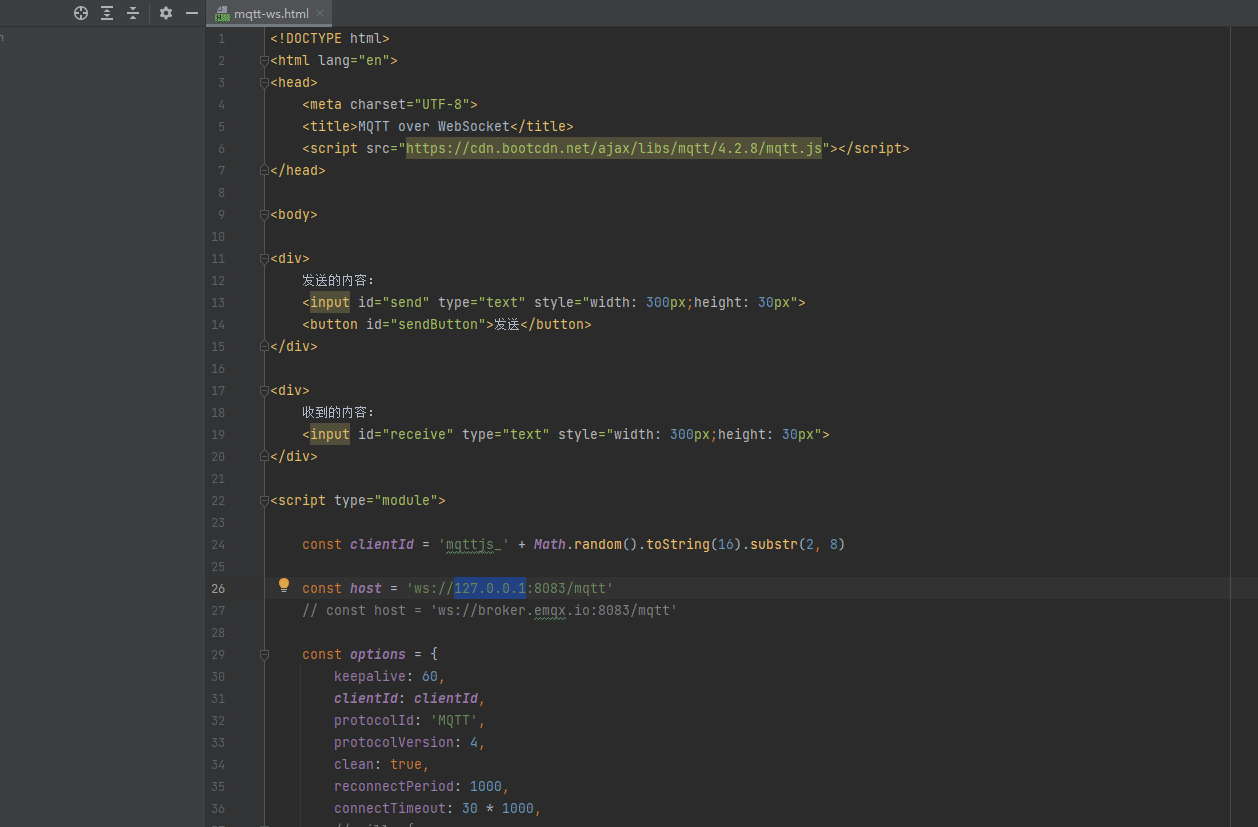The height and width of the screenshot is (827, 1258).
Task: Click the options constant name
Action: (378, 654)
